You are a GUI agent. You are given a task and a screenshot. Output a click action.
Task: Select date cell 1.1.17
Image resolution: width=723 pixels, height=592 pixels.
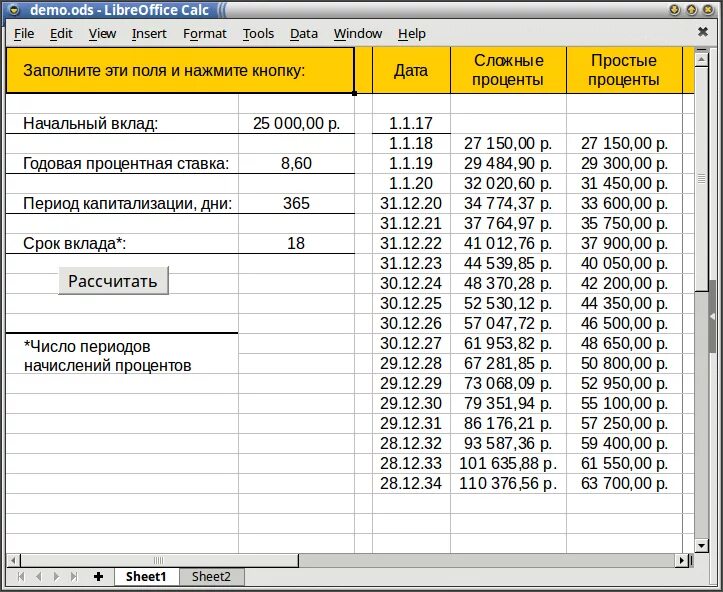(411, 123)
